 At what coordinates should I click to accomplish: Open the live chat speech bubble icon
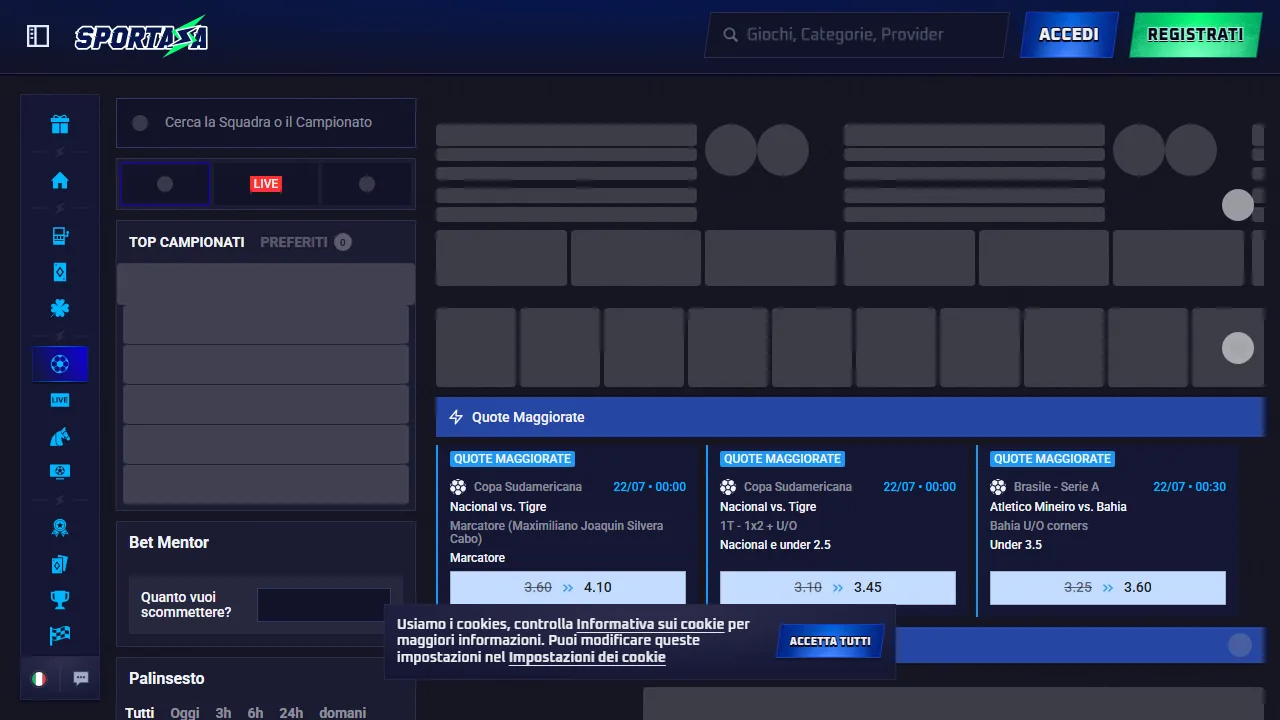pos(81,678)
